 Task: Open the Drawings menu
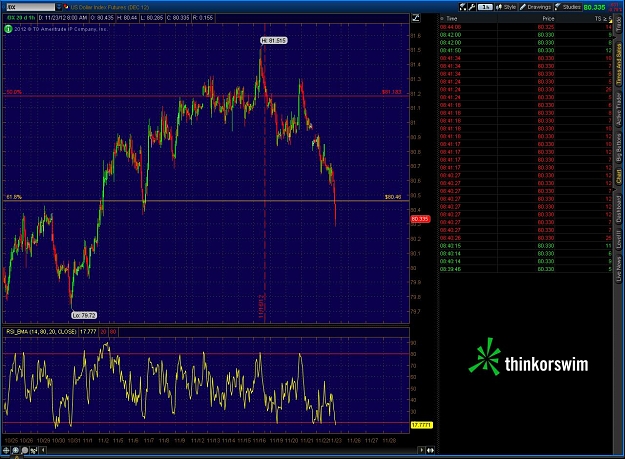tap(535, 7)
